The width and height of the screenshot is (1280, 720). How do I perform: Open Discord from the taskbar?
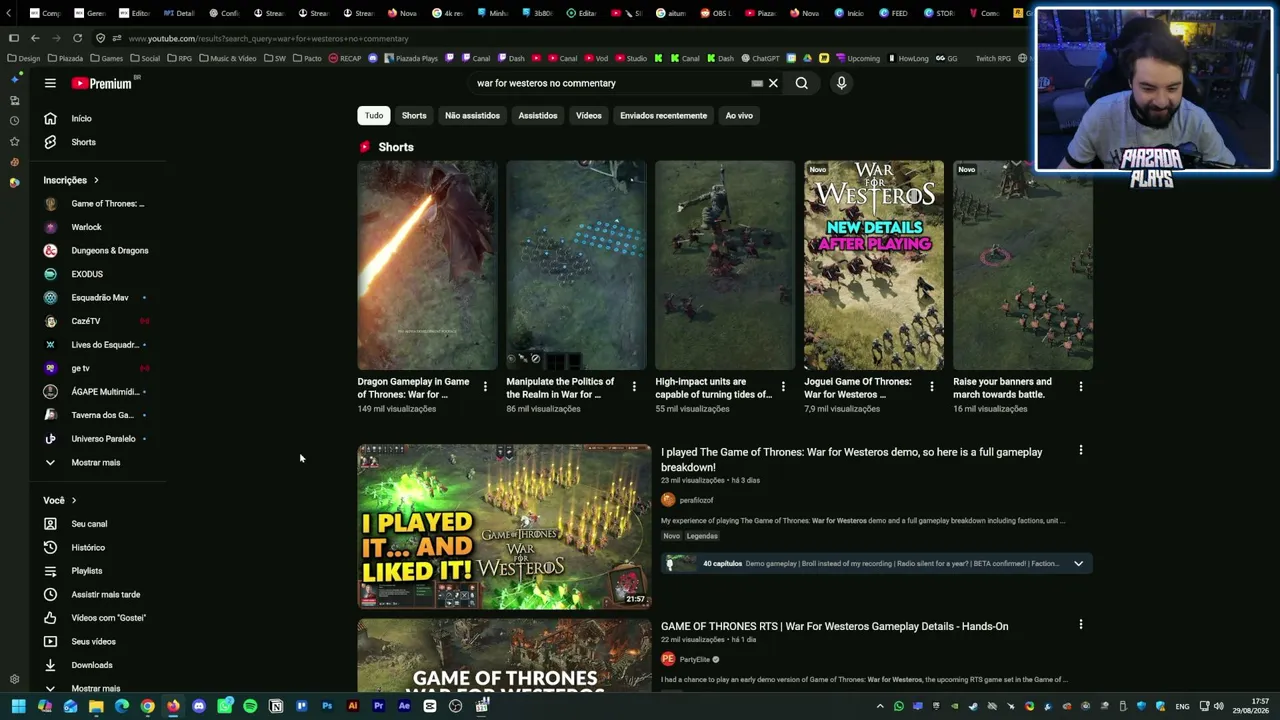[198, 706]
